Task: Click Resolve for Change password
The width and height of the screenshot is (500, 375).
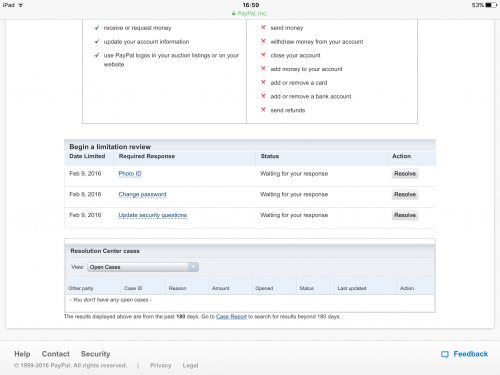Action: tap(405, 194)
